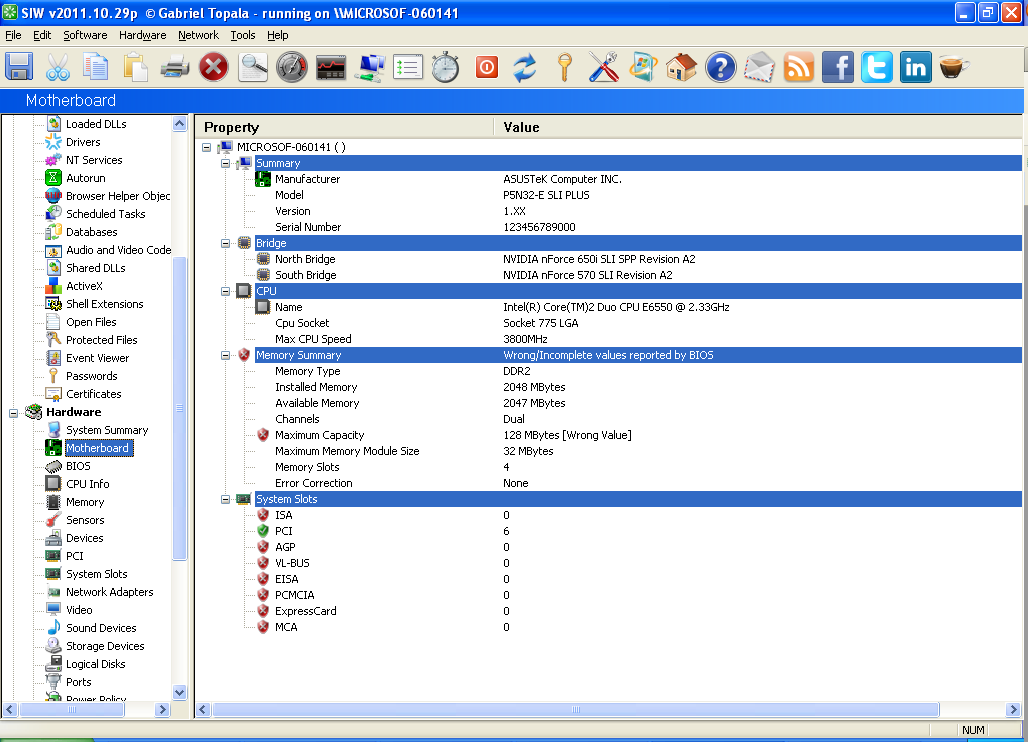Click the checklist toolbar icon

tap(408, 67)
